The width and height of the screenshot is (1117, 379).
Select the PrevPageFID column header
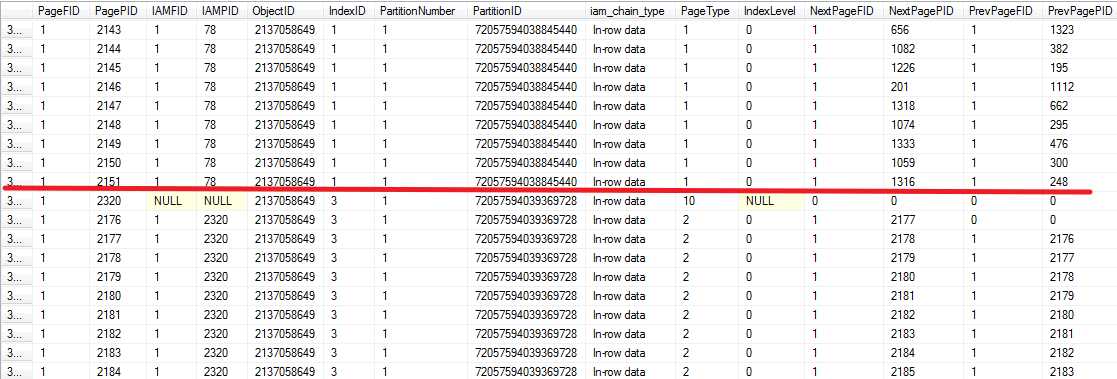click(x=1003, y=11)
